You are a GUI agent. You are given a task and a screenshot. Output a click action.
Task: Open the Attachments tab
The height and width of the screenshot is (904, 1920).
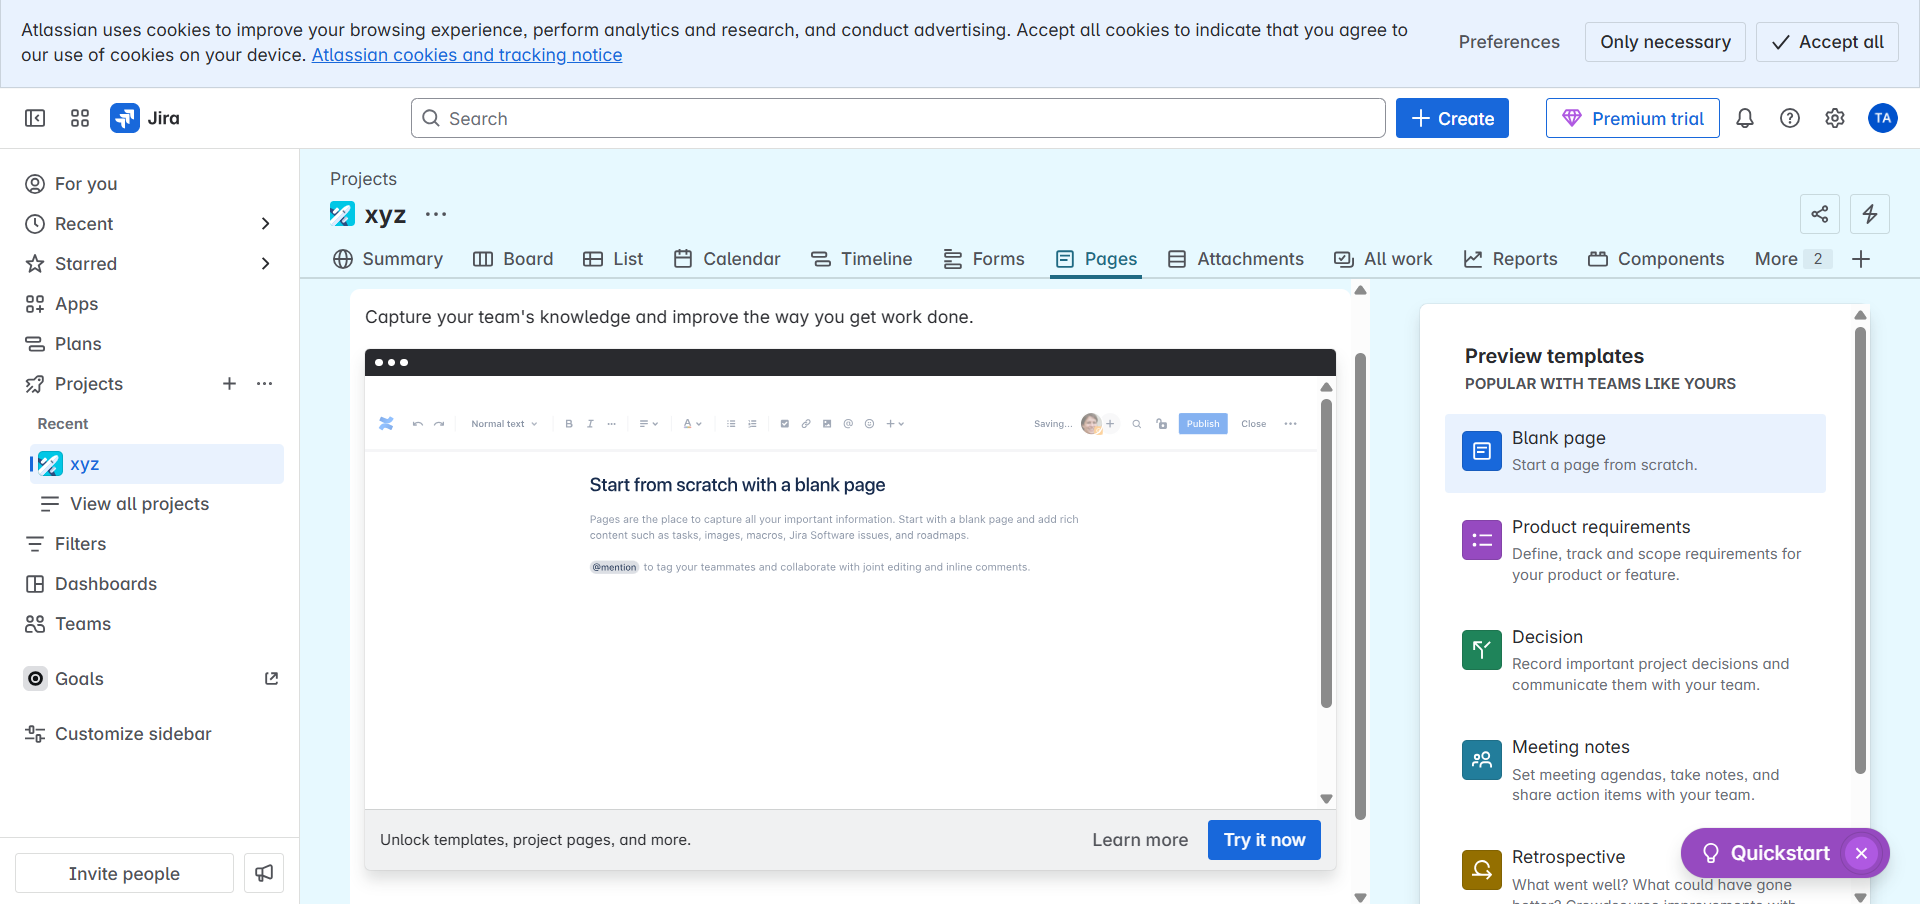pyautogui.click(x=1236, y=259)
